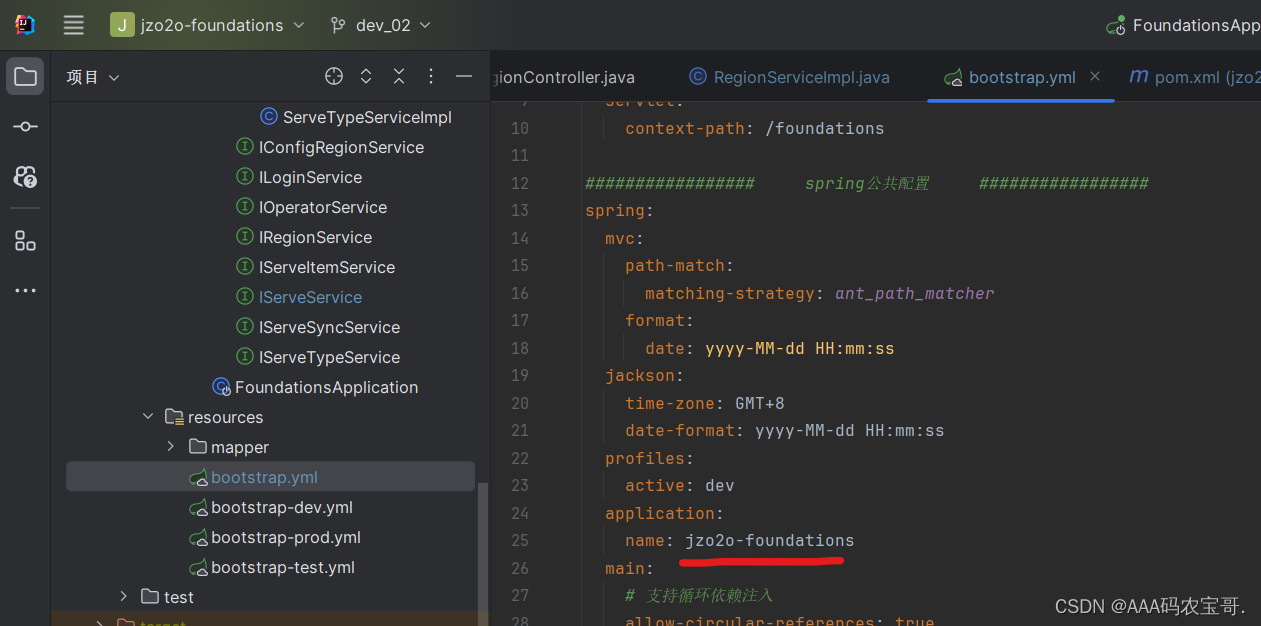Click the resources folder icon

click(174, 417)
